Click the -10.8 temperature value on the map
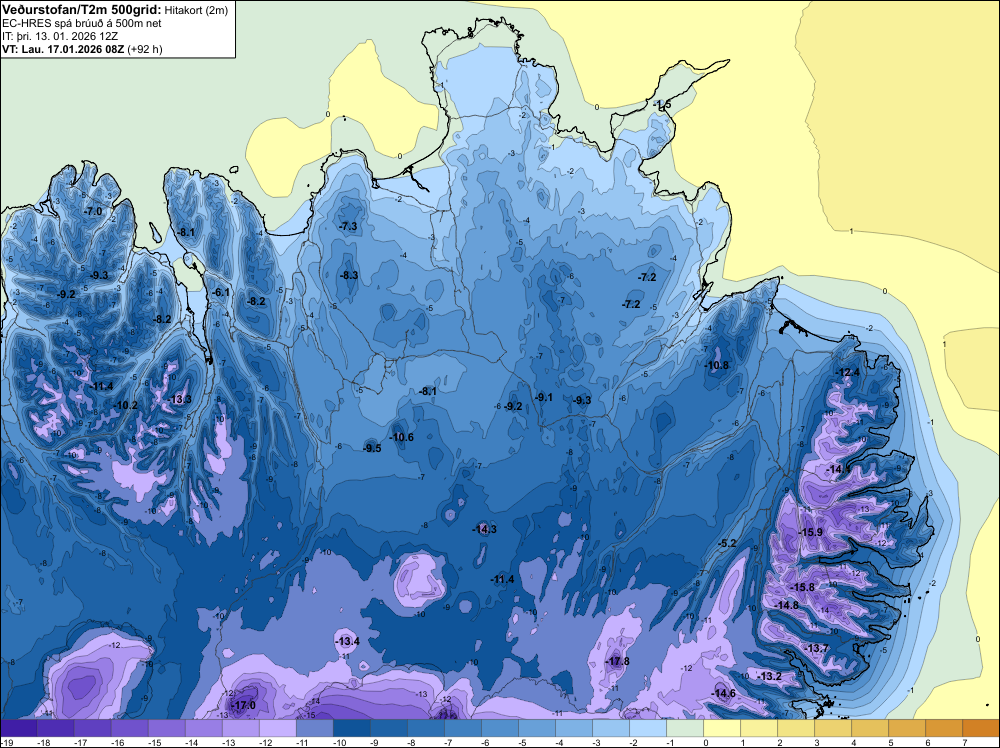This screenshot has width=1000, height=748. tap(716, 365)
